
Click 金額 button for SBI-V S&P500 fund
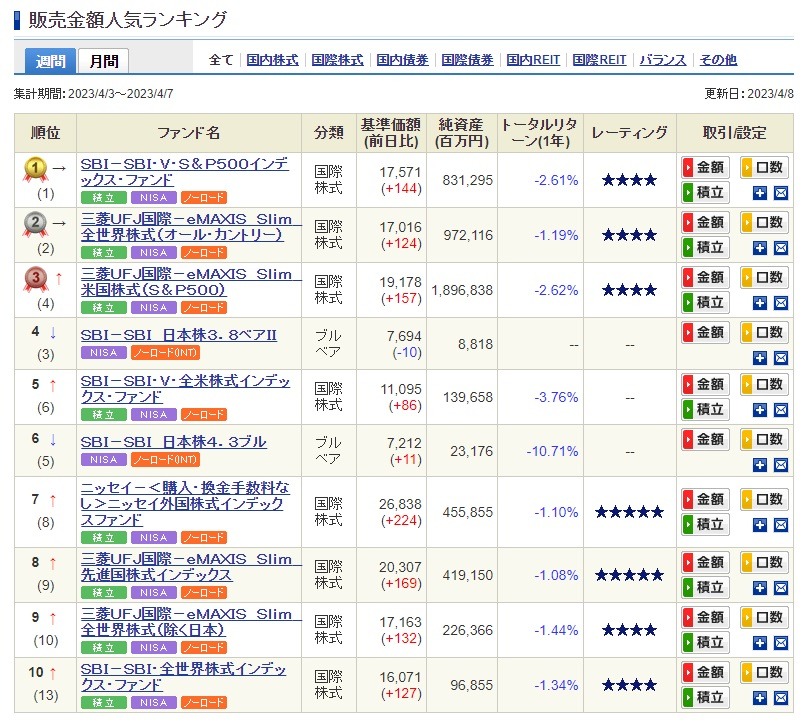(705, 168)
